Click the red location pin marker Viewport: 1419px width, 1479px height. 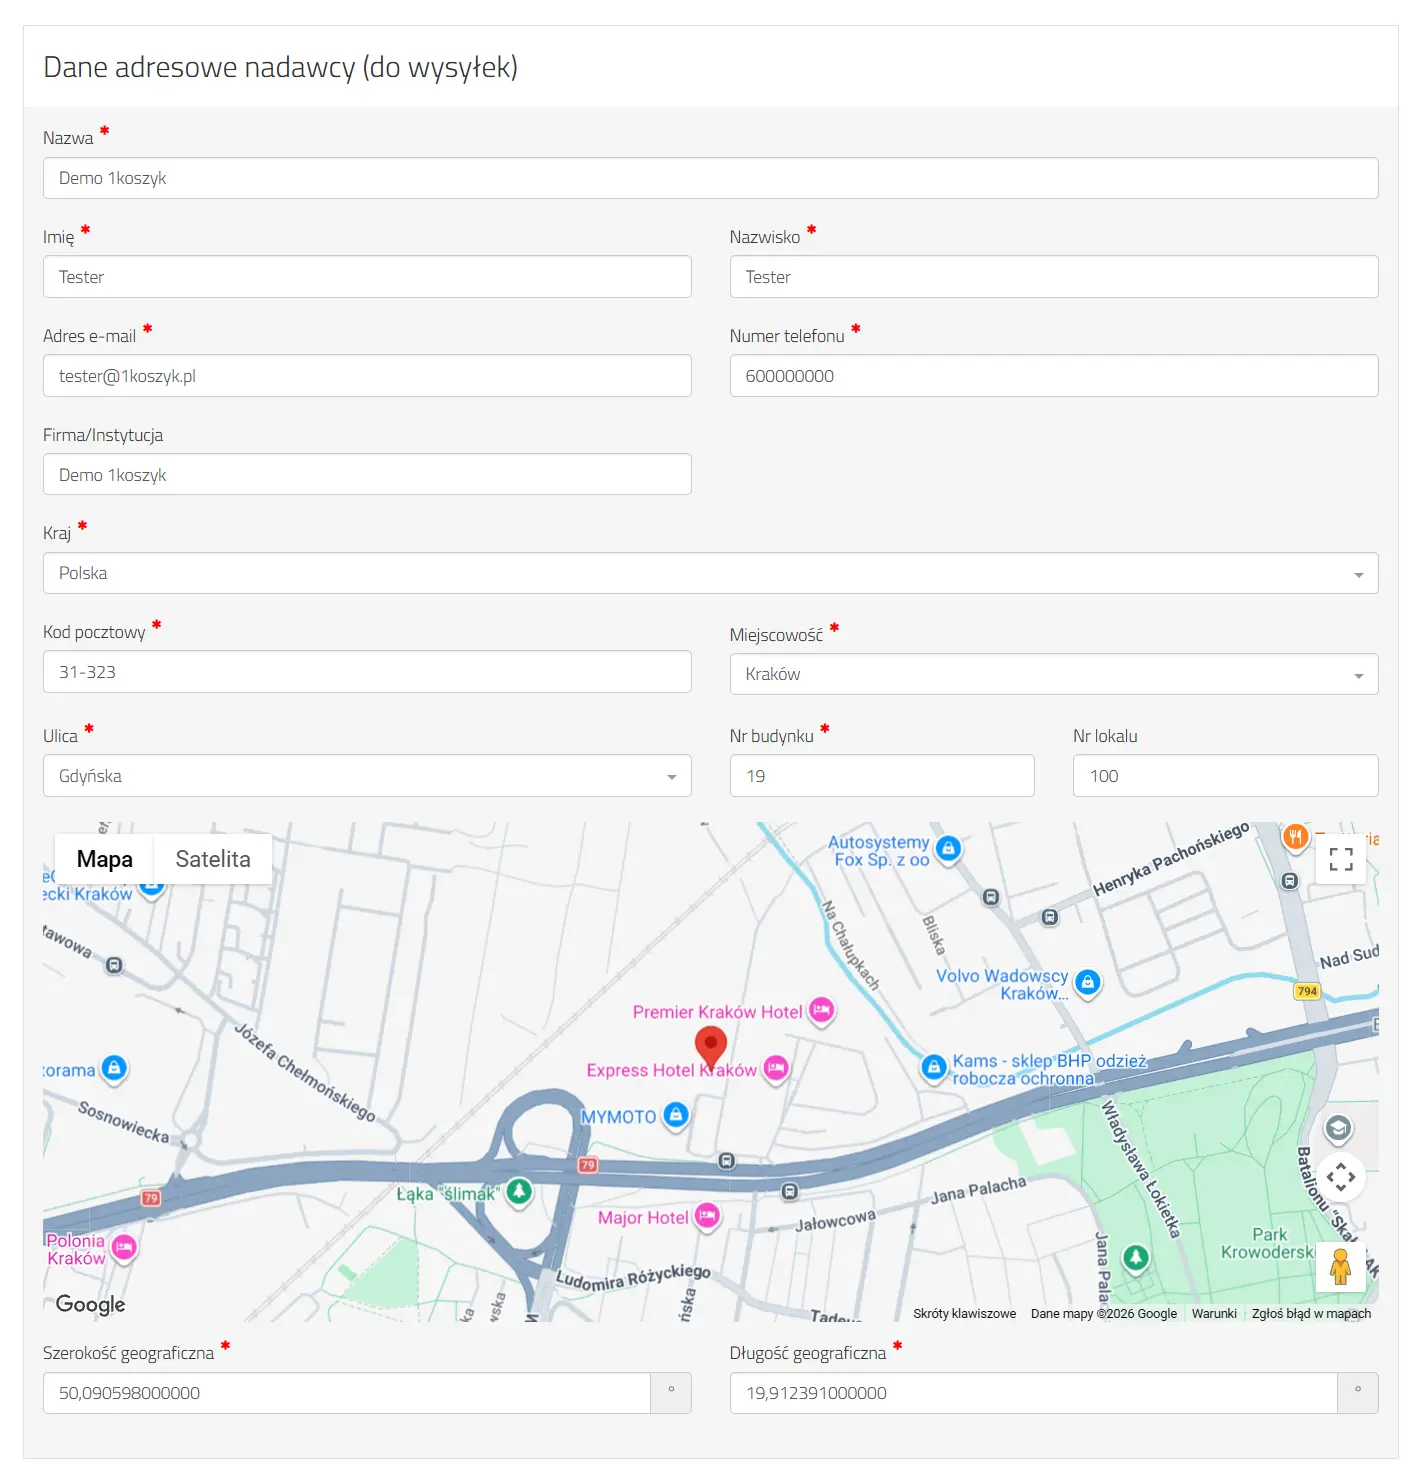coord(711,1048)
